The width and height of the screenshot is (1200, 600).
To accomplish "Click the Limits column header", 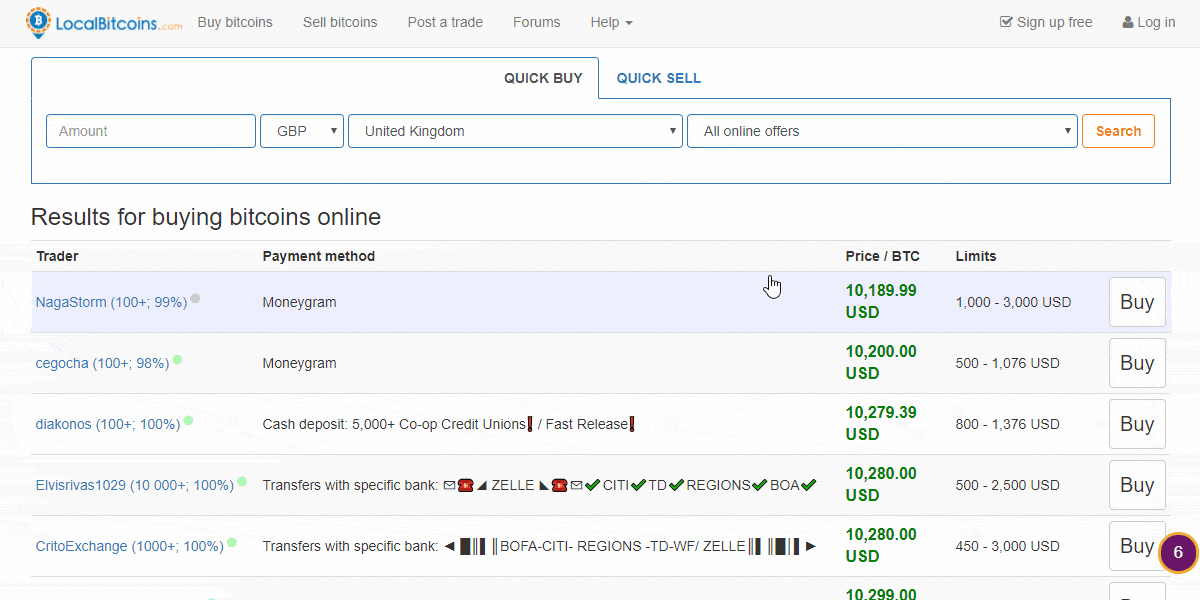I will click(976, 256).
